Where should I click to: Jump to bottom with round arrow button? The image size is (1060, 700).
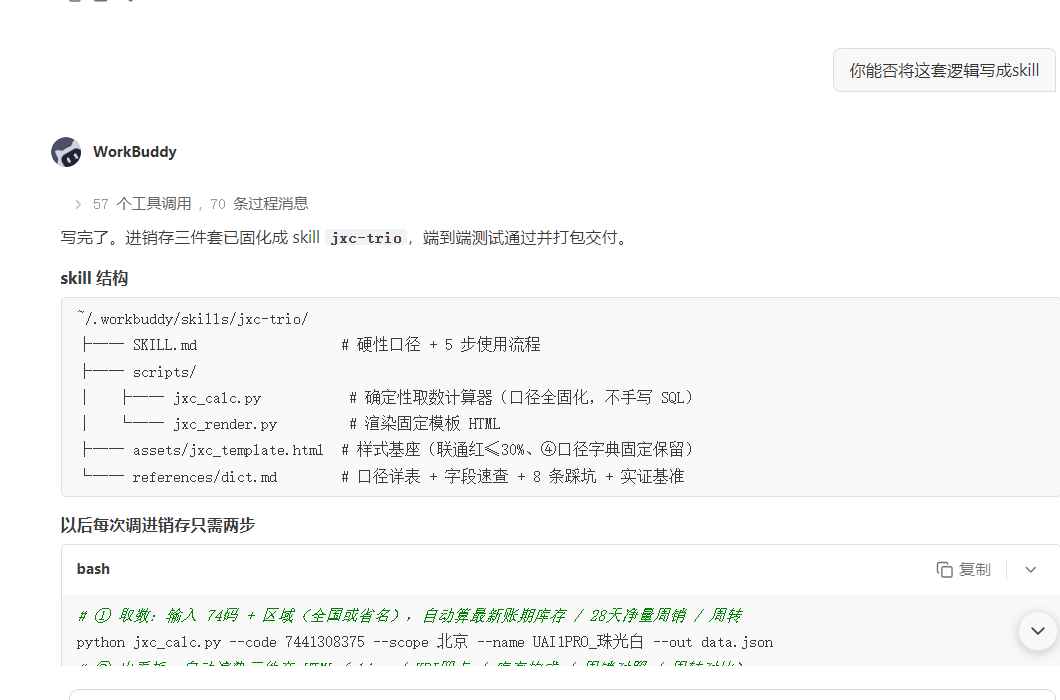click(1038, 630)
